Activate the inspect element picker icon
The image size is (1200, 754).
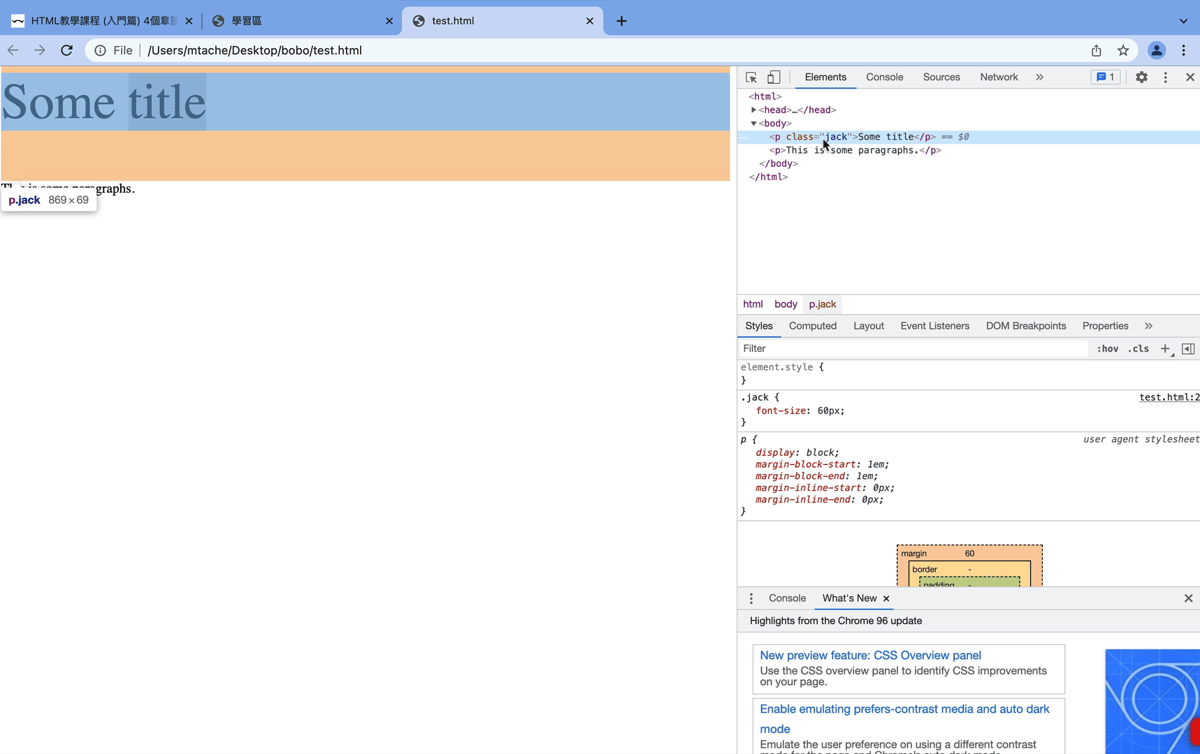pyautogui.click(x=751, y=77)
